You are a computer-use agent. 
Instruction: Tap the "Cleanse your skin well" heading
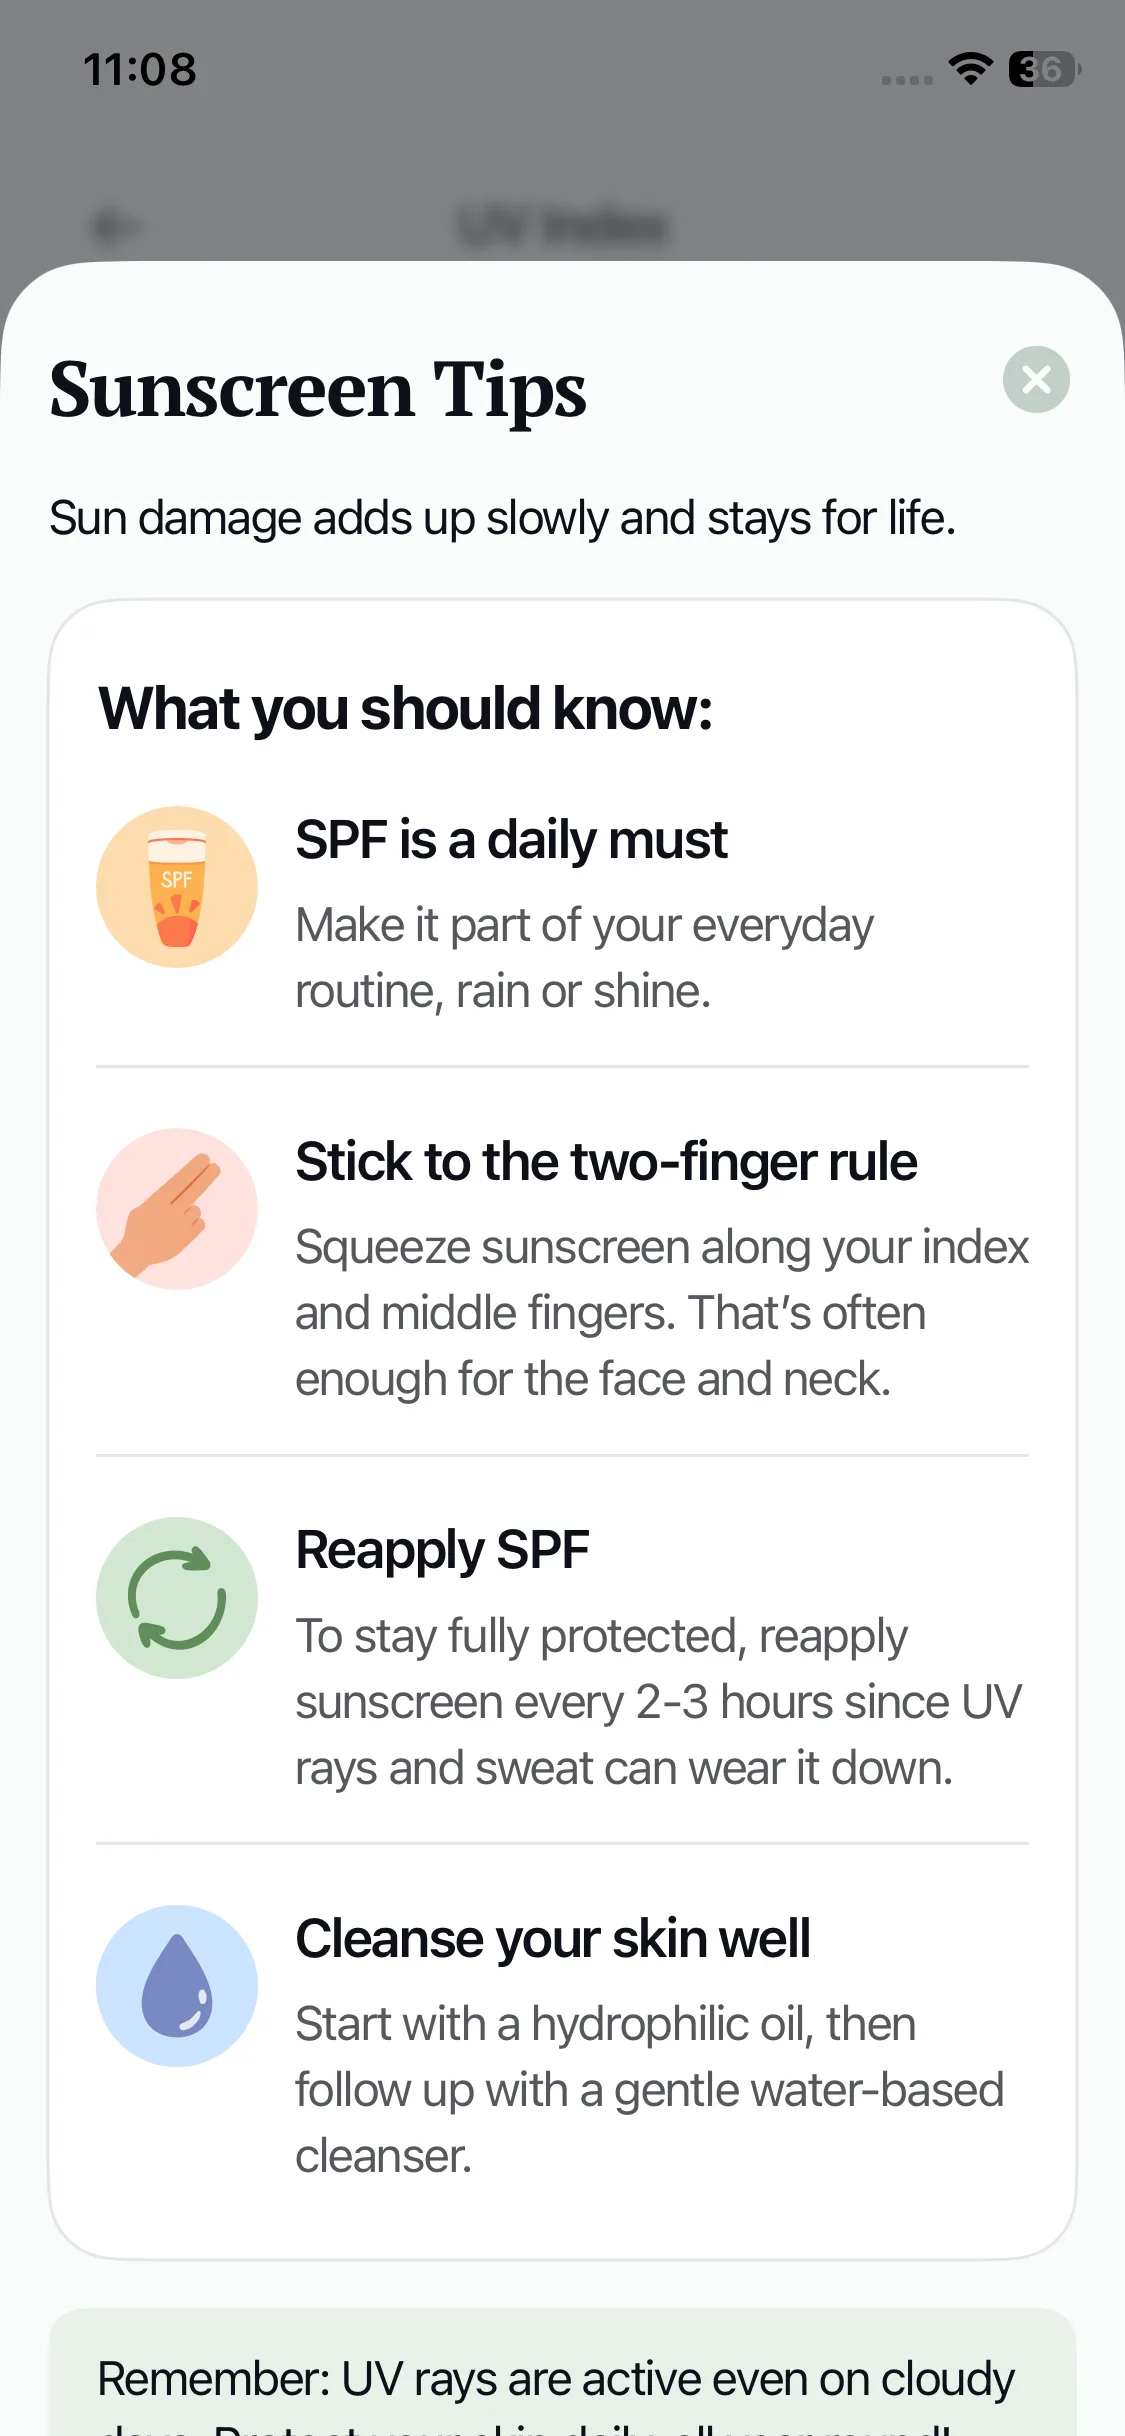coord(552,1938)
